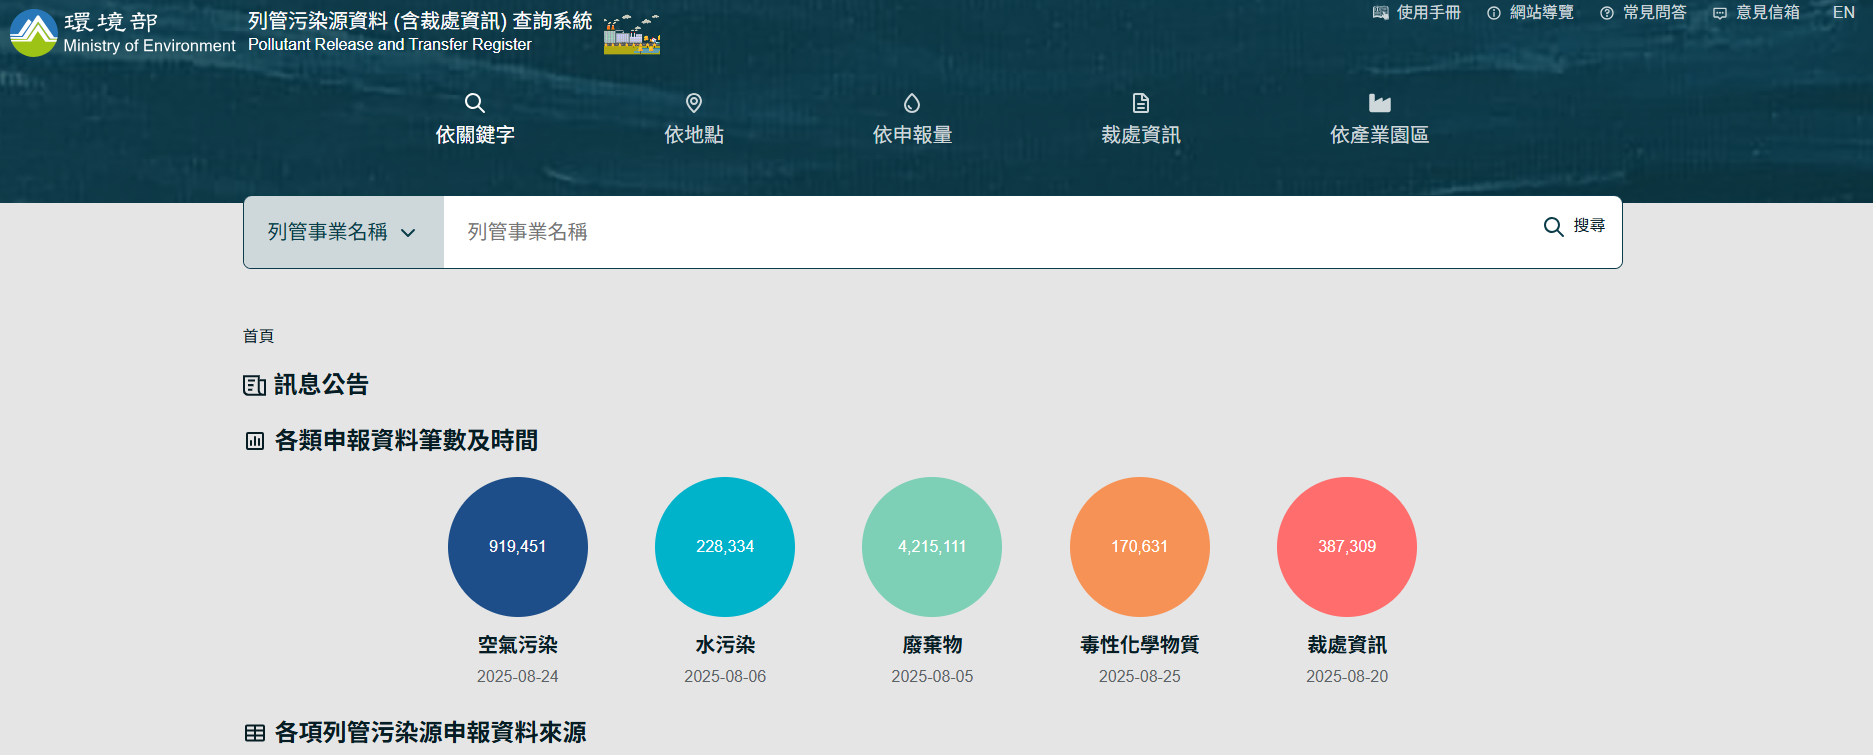Image resolution: width=1873 pixels, height=755 pixels.
Task: Click the factory icon for 依產業園區
Action: pos(1380,103)
